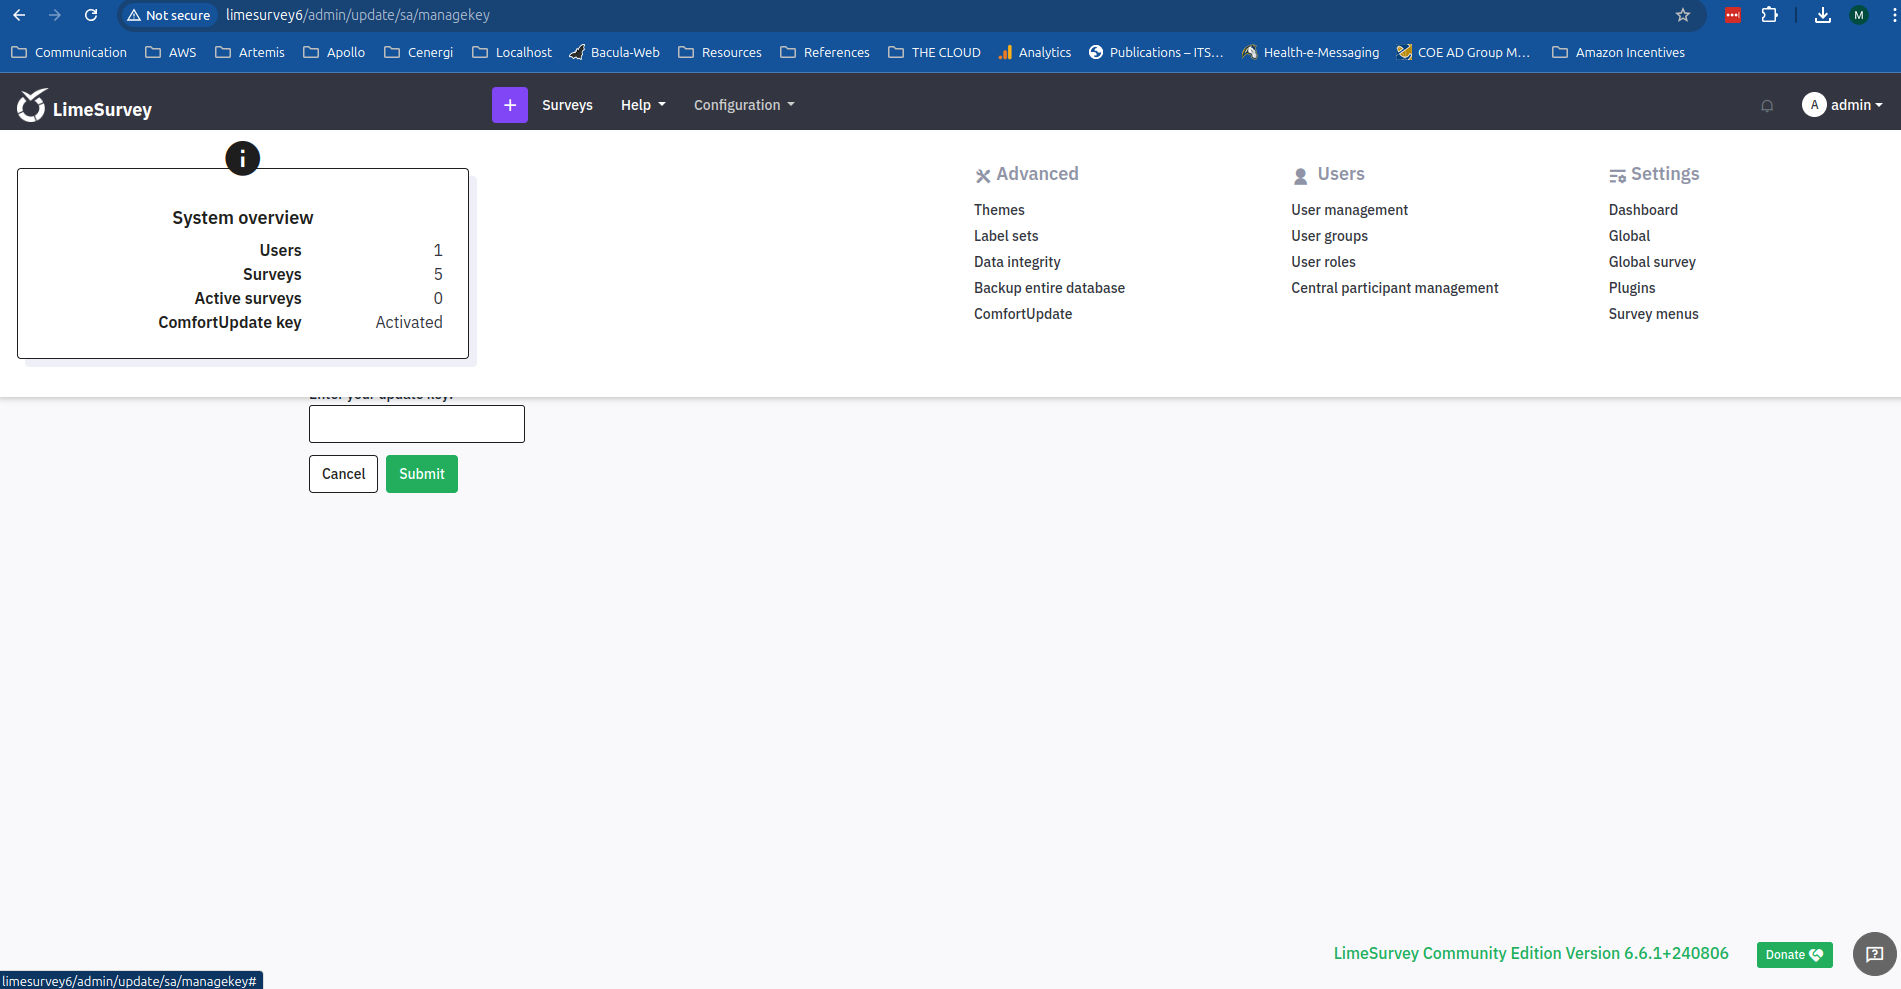The width and height of the screenshot is (1901, 989).
Task: Go to Surveys in the top navigation
Action: tap(567, 105)
